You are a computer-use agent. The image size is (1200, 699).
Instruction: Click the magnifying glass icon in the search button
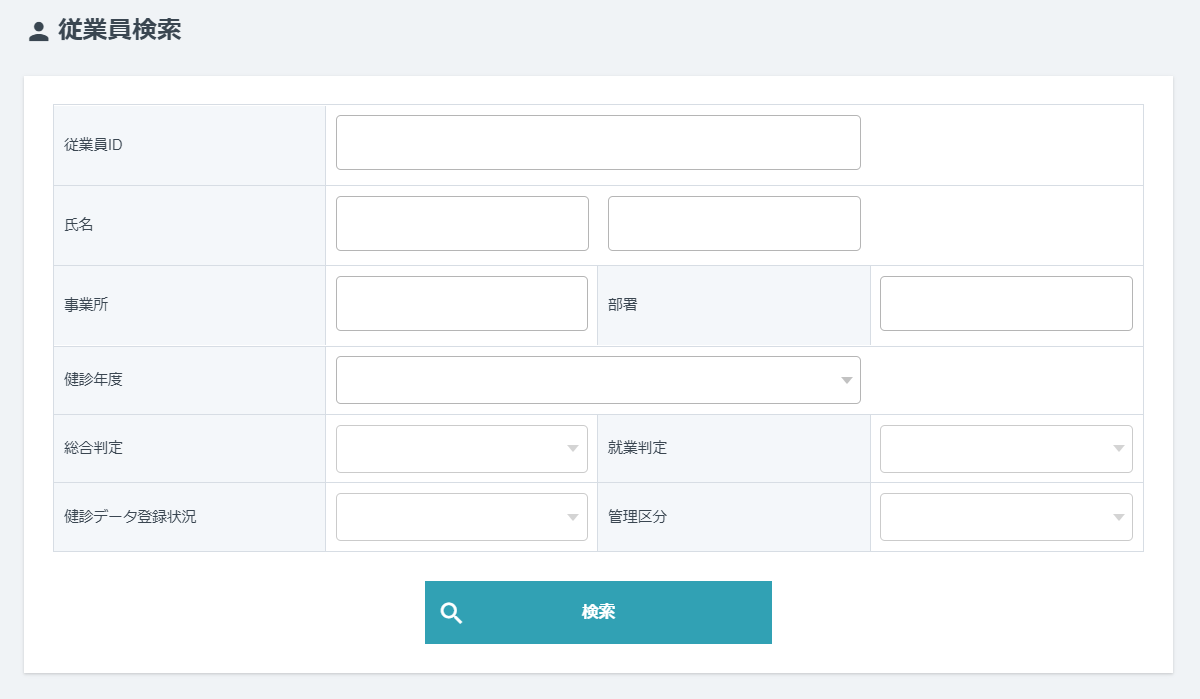(451, 612)
